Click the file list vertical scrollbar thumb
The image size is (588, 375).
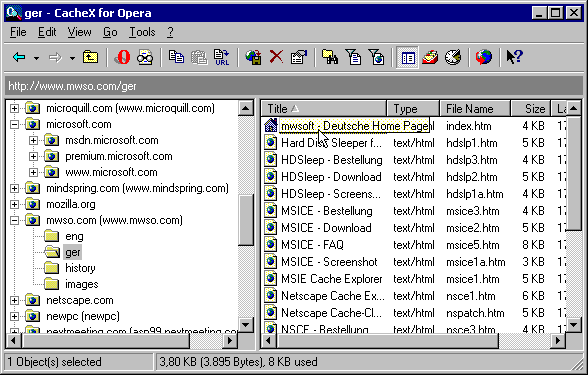[574, 173]
